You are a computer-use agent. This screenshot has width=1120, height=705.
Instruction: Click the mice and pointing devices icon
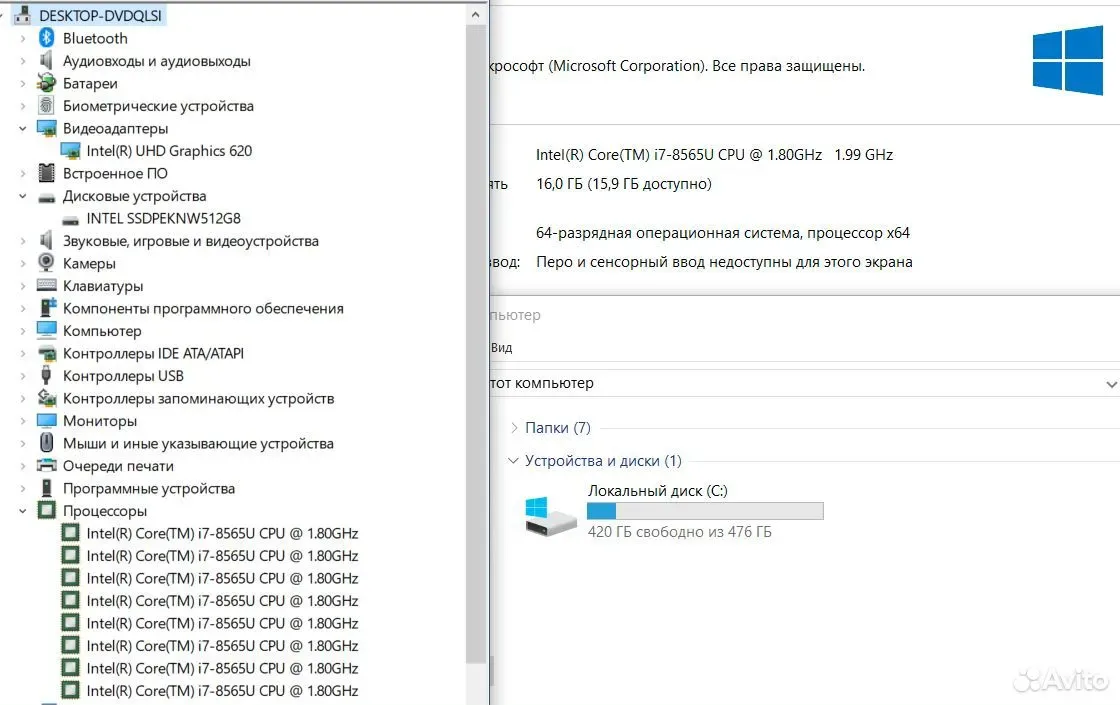coord(46,443)
